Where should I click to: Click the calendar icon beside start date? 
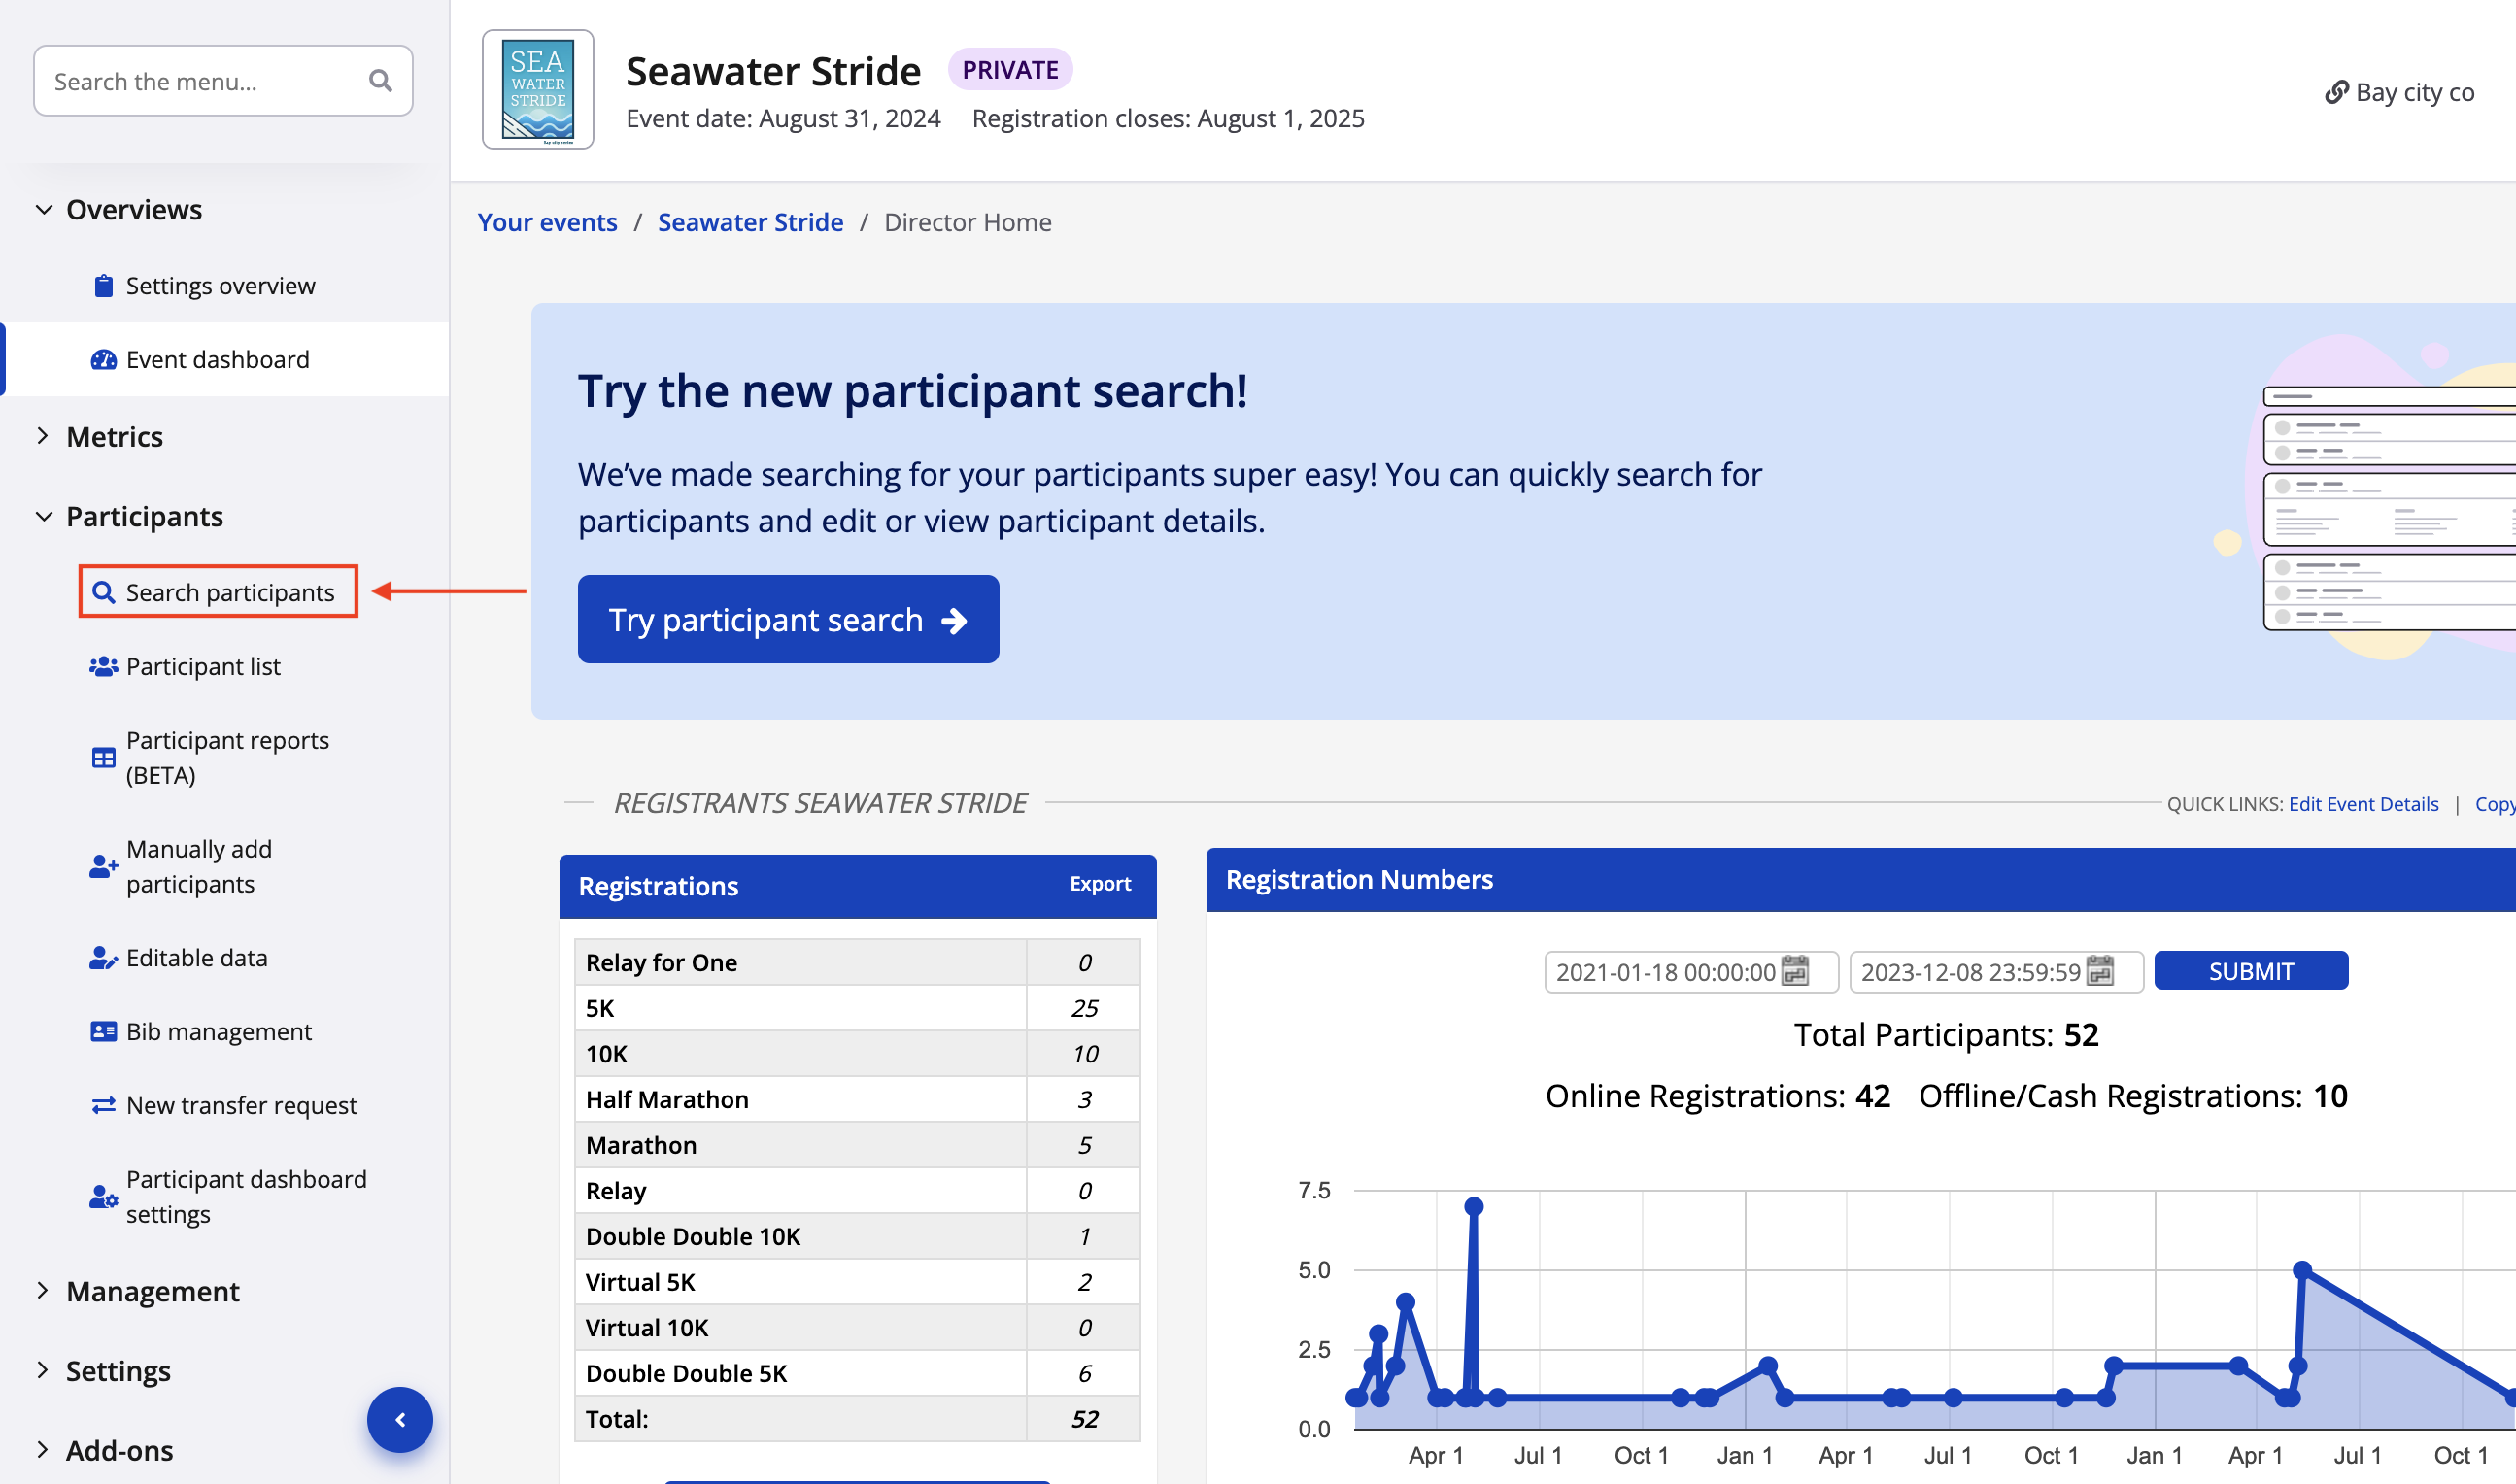pyautogui.click(x=1795, y=971)
